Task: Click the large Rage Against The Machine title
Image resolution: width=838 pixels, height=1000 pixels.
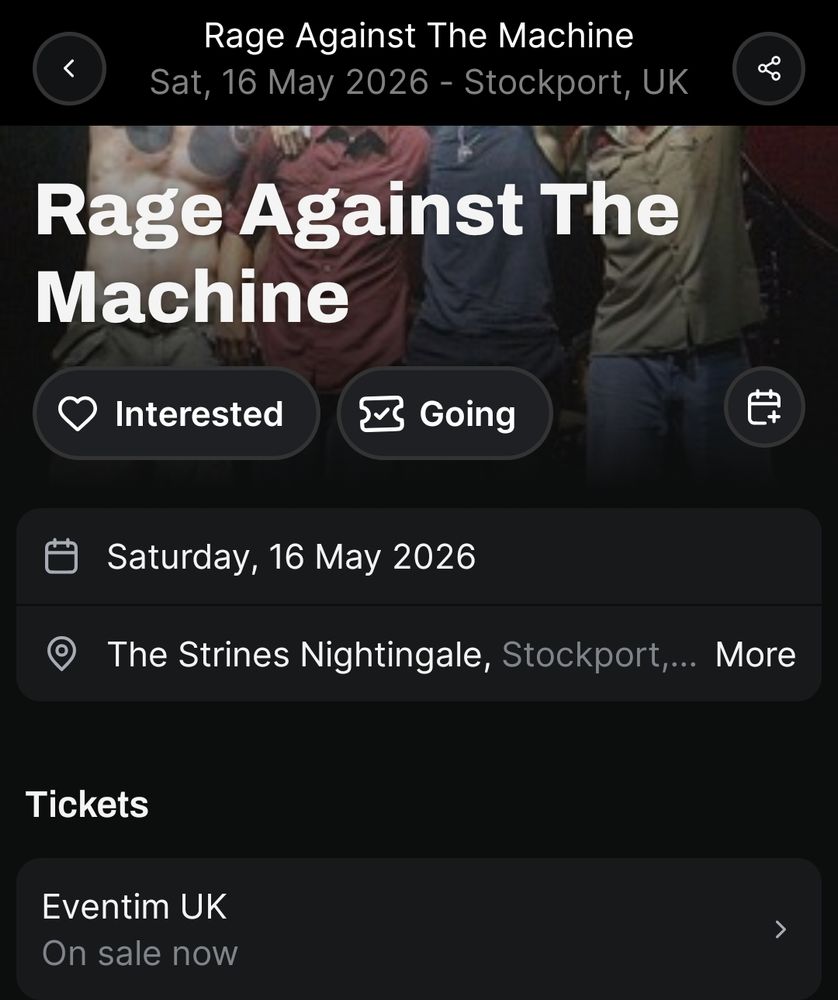Action: click(357, 253)
